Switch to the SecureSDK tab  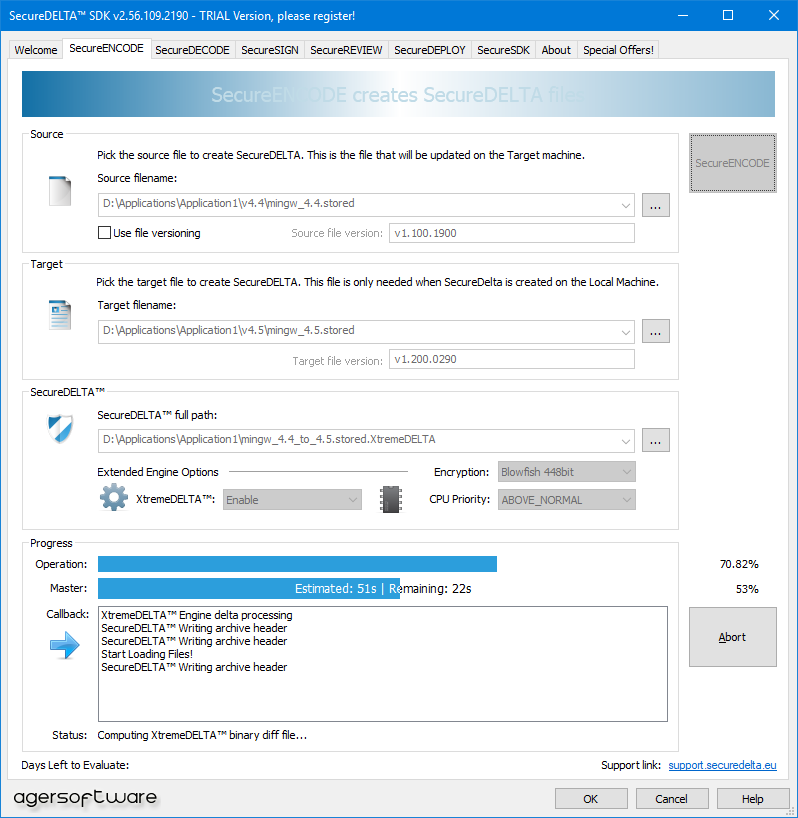503,50
